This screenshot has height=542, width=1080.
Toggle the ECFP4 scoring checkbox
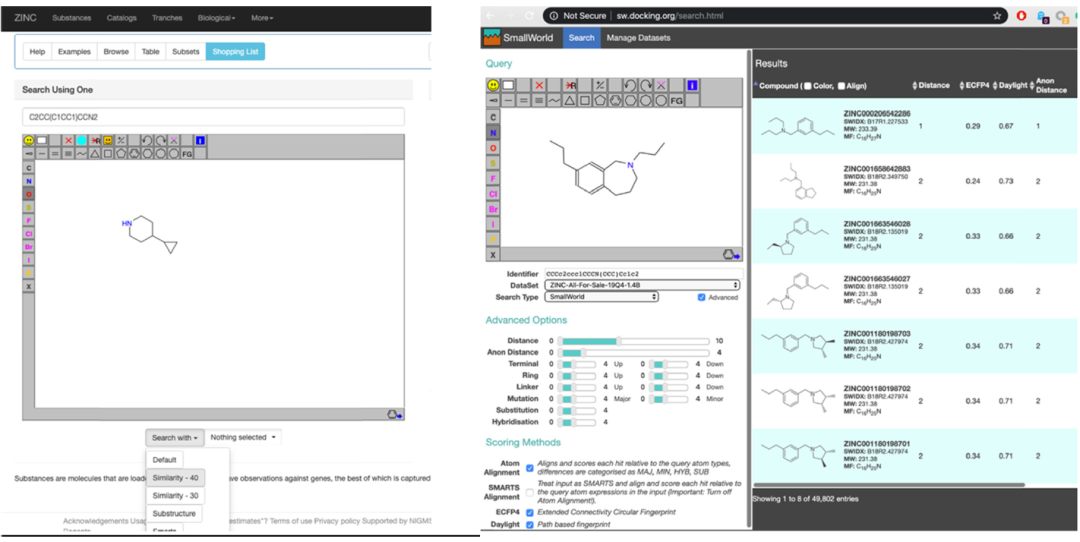click(530, 512)
